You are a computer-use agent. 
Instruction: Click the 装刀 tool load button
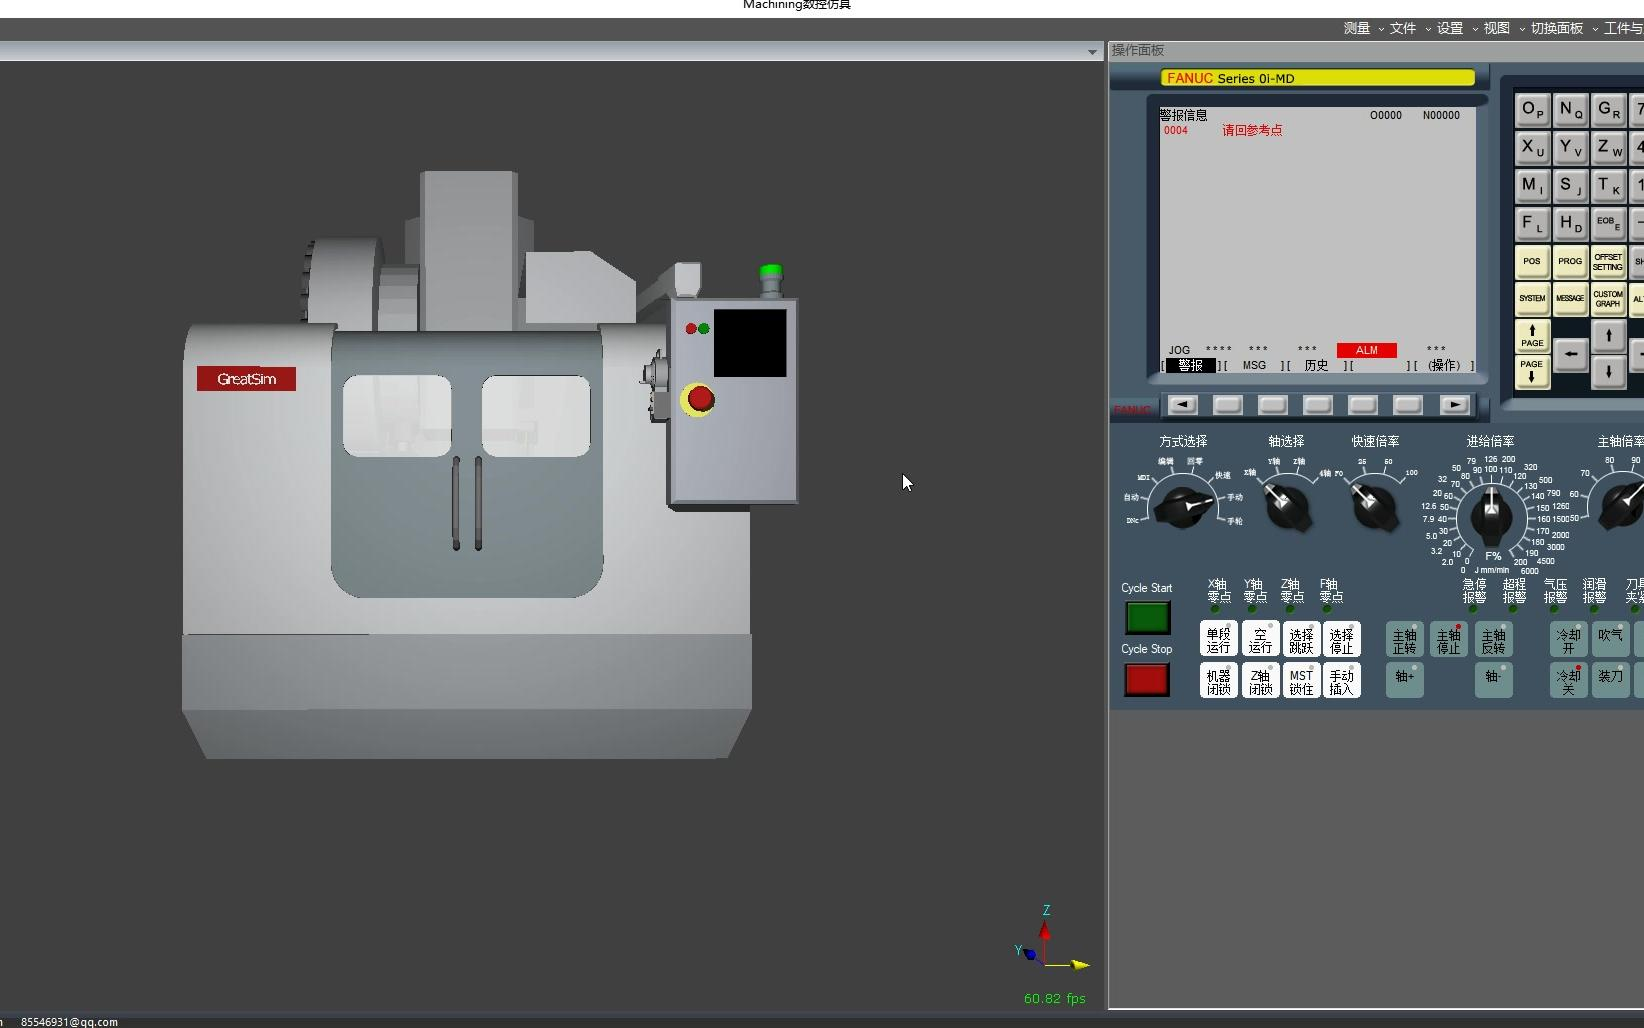click(x=1610, y=680)
